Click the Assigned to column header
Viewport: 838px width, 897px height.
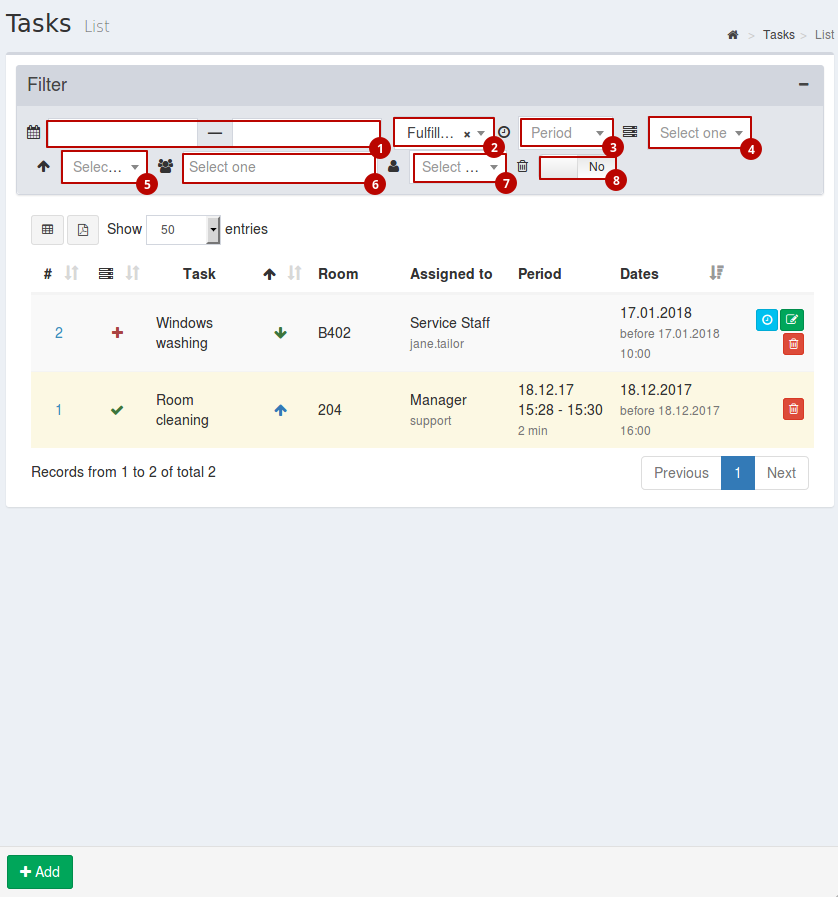click(451, 274)
